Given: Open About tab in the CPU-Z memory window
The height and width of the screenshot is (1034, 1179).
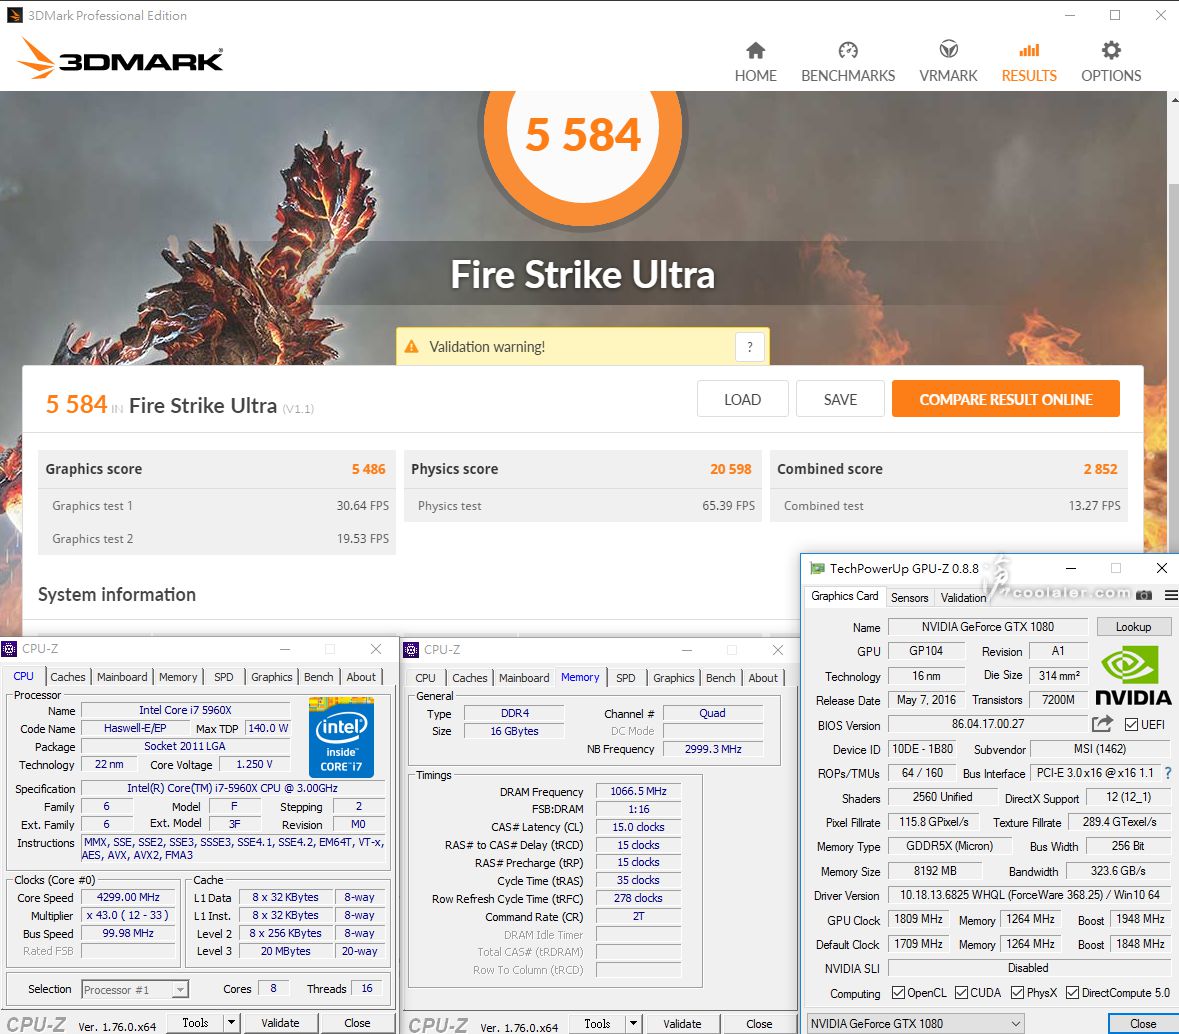Looking at the screenshot, I should click(x=763, y=678).
